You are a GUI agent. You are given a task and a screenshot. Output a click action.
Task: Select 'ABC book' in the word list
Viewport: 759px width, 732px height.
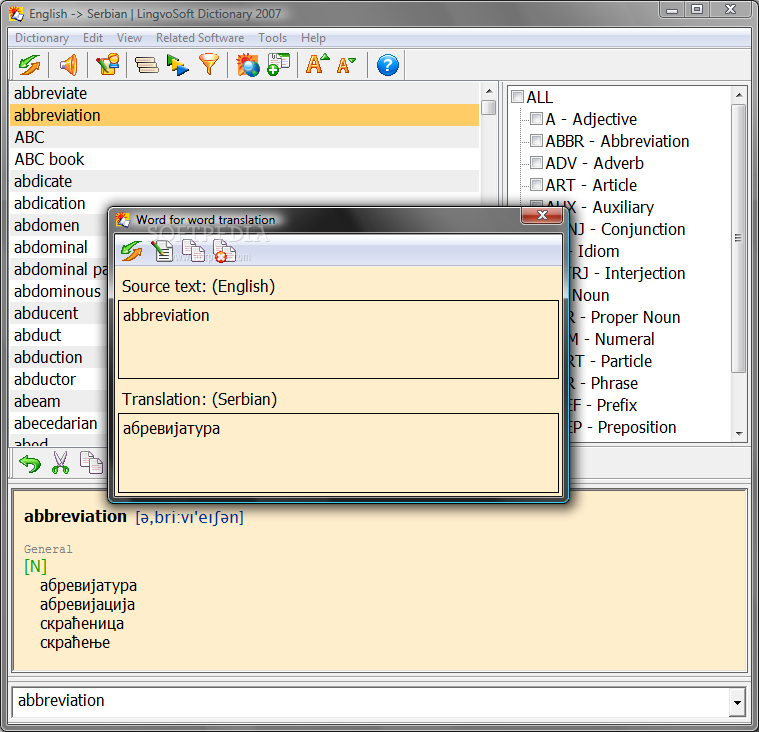pos(244,159)
